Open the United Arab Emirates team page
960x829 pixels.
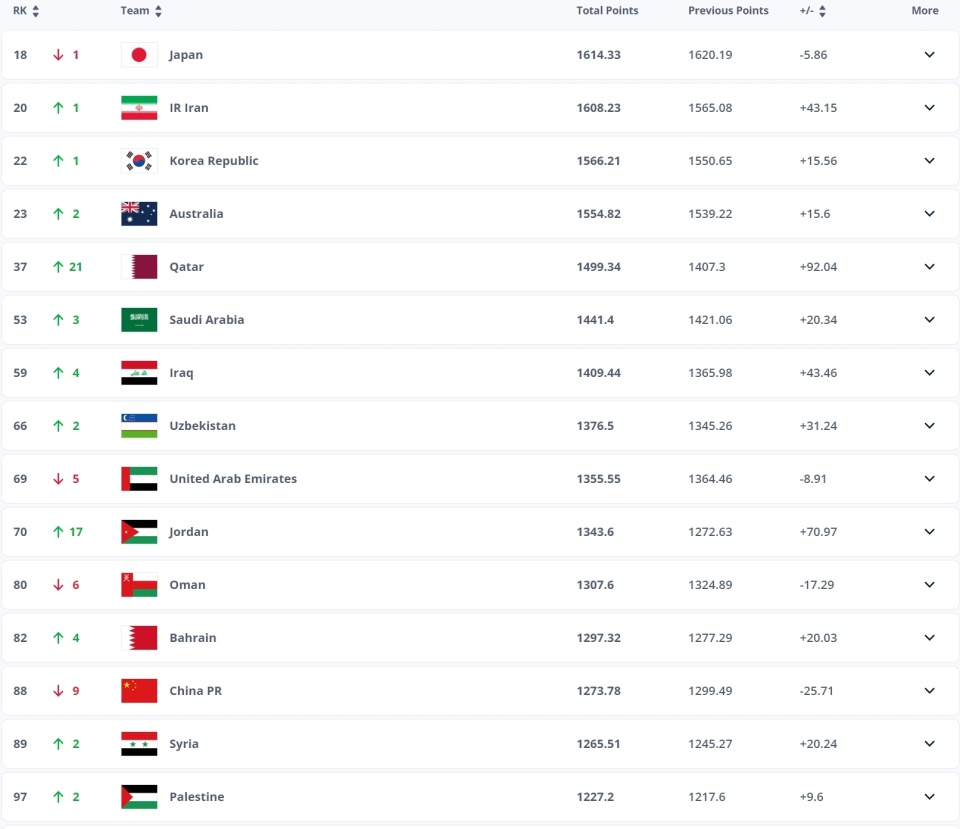pos(233,478)
